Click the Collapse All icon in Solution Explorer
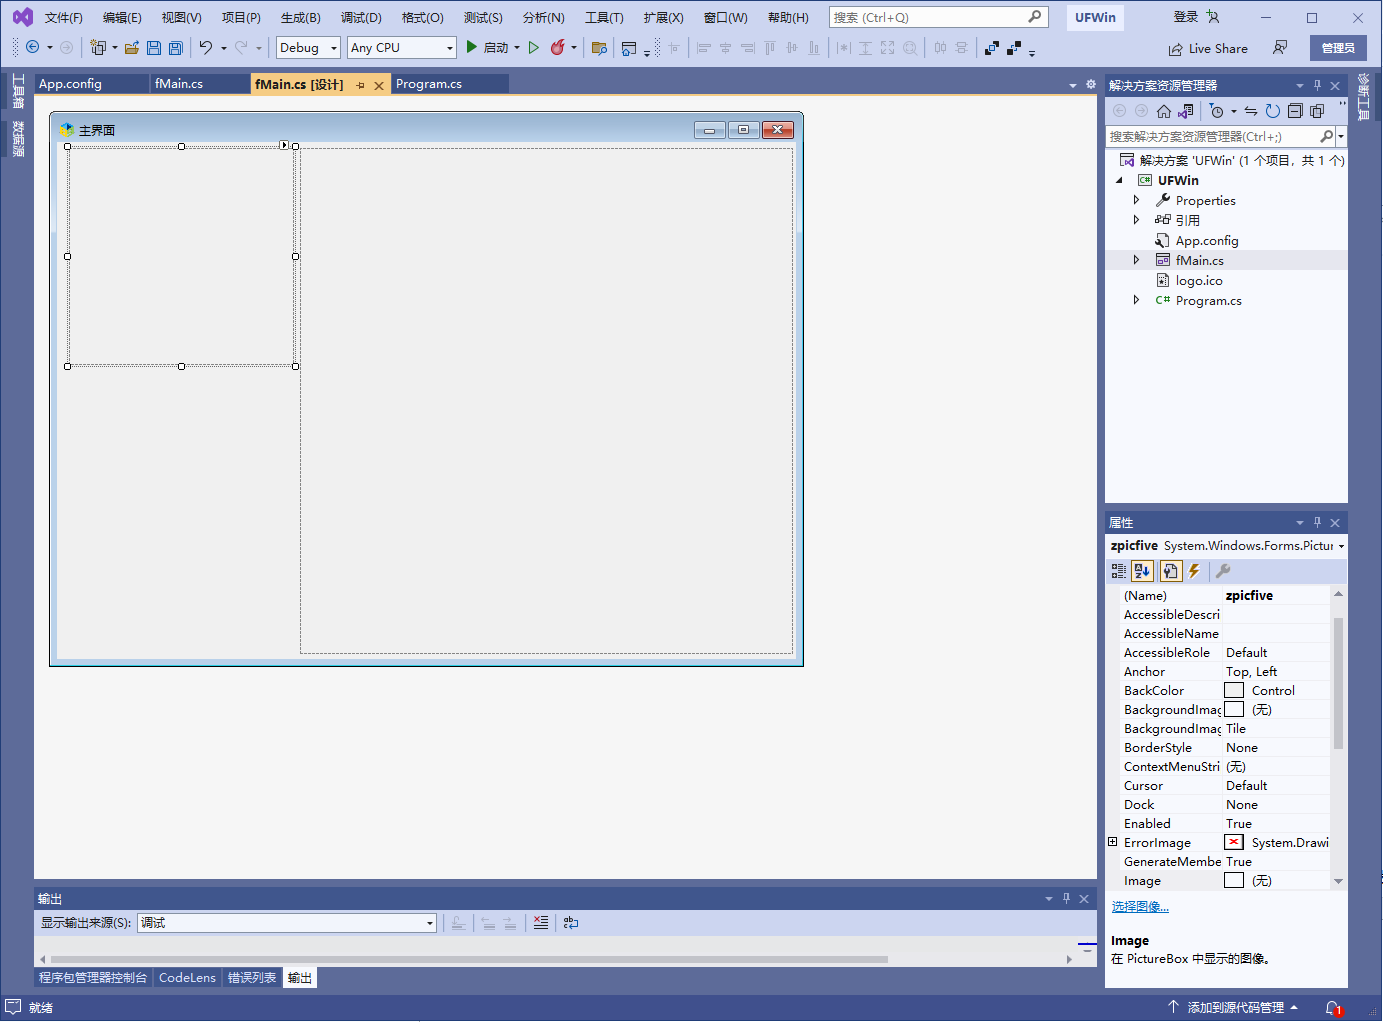1383x1022 pixels. [1295, 111]
